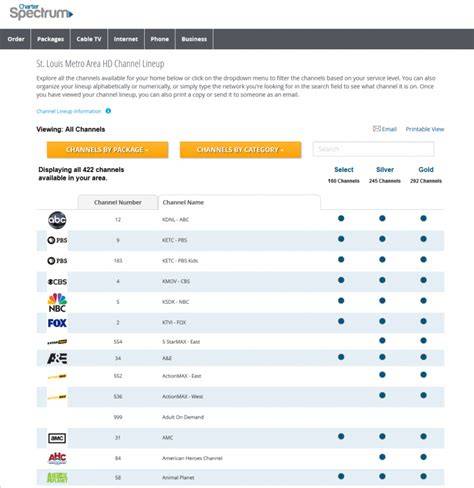This screenshot has width=474, height=488.
Task: Click the ActionMAX West logo
Action: [57, 397]
